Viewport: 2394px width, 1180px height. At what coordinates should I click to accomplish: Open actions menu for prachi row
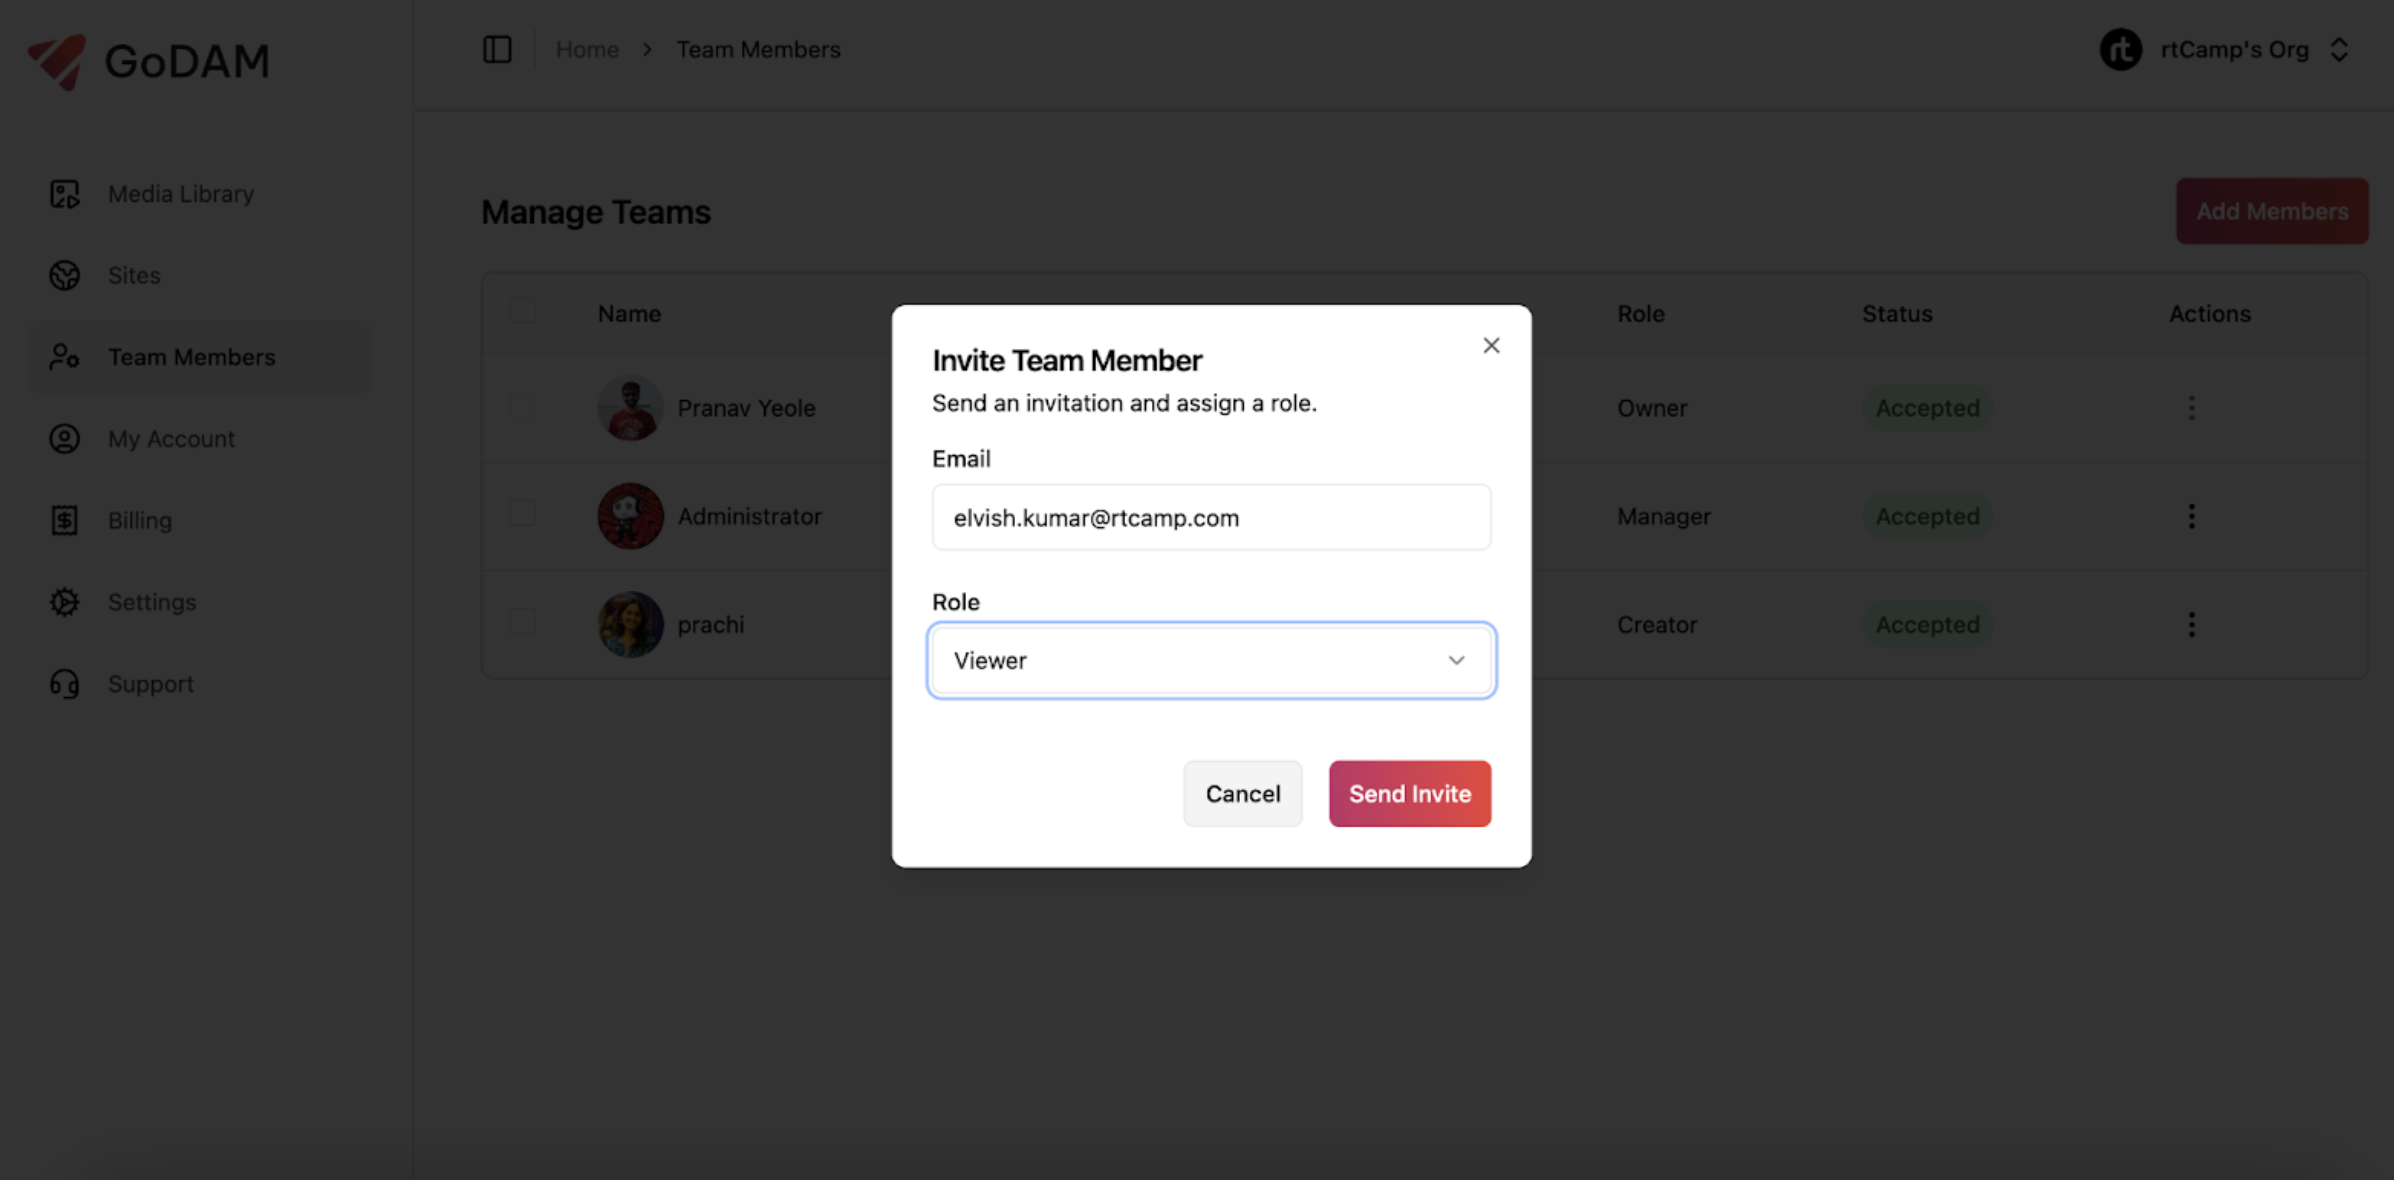pos(2191,624)
